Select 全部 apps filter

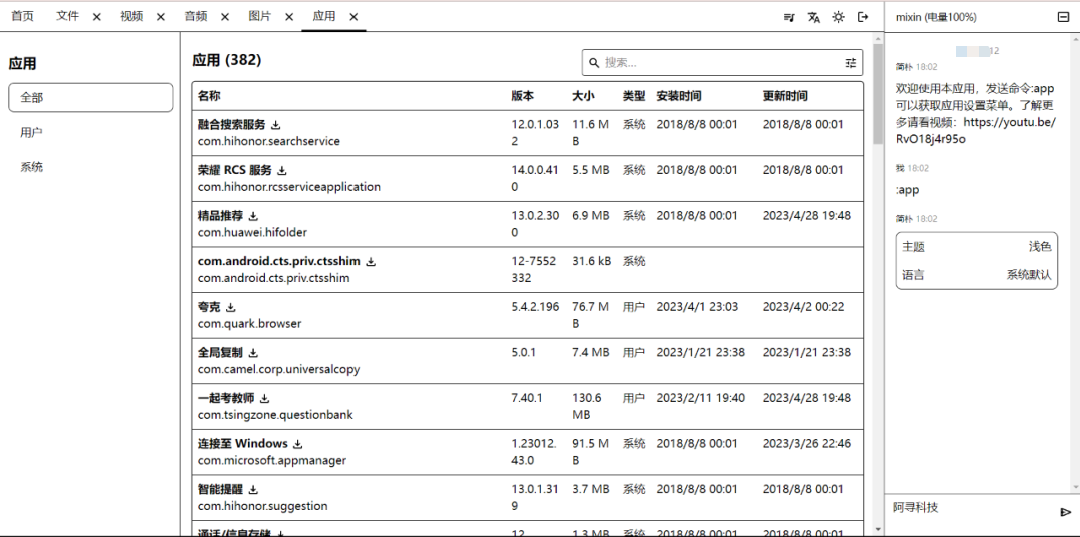(90, 98)
